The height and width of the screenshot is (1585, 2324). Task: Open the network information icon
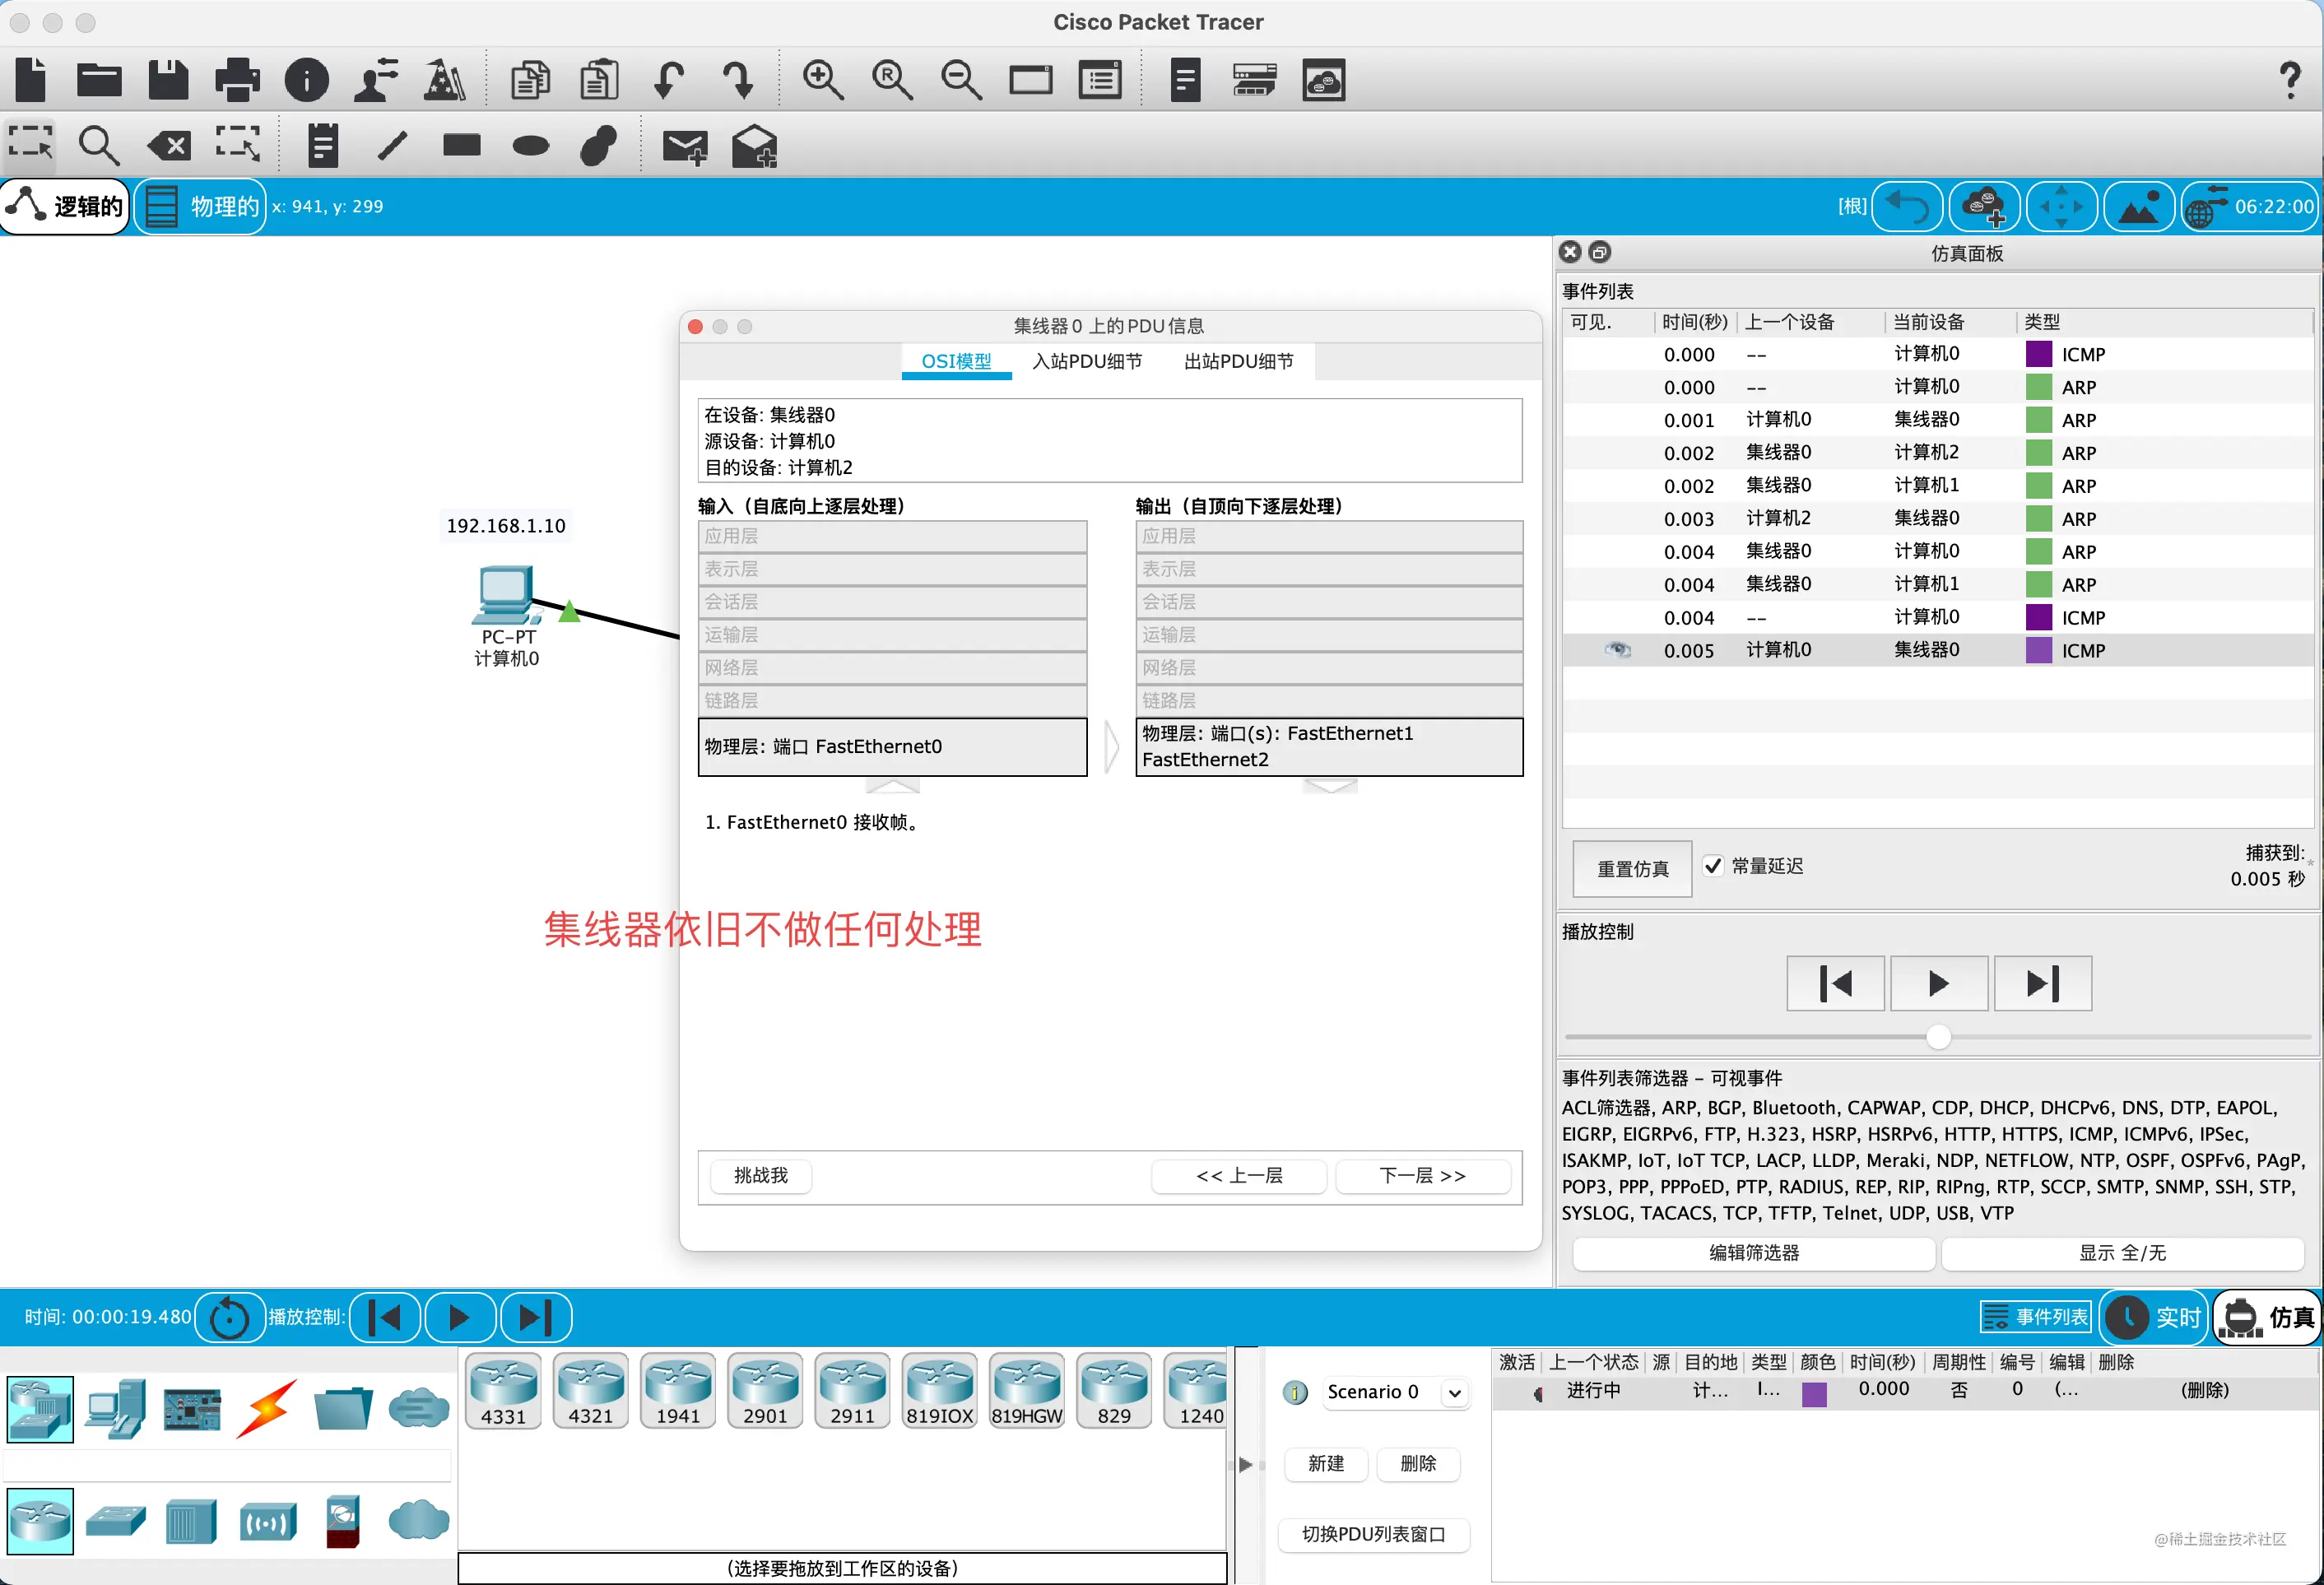tap(306, 80)
